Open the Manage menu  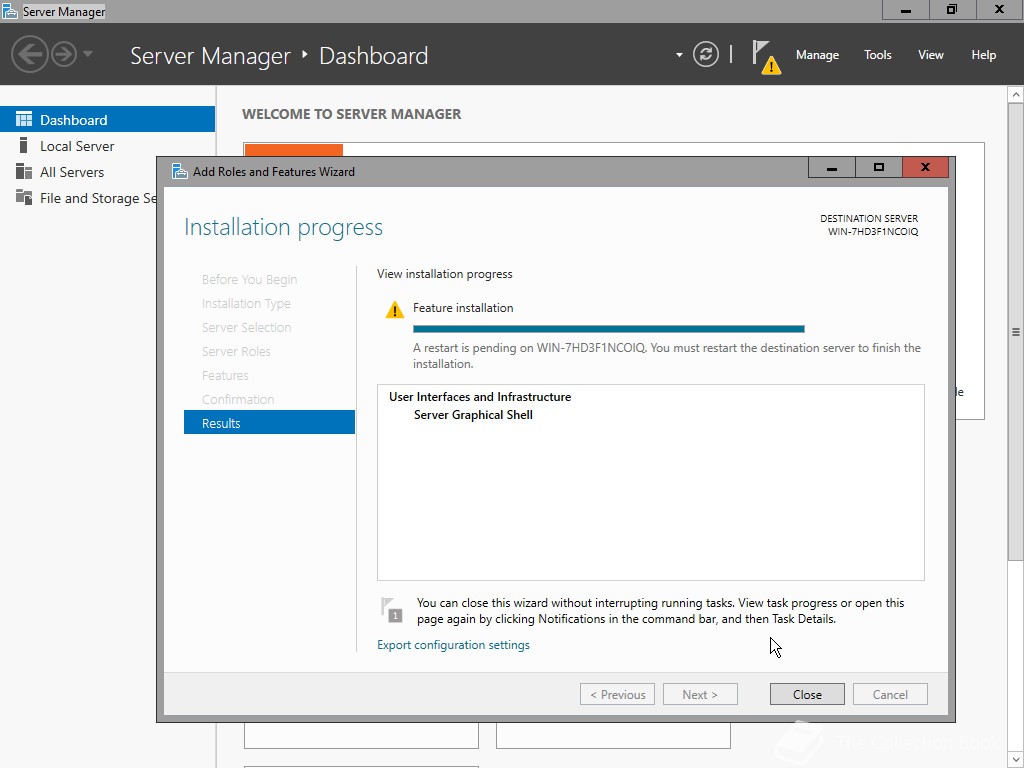(x=817, y=55)
